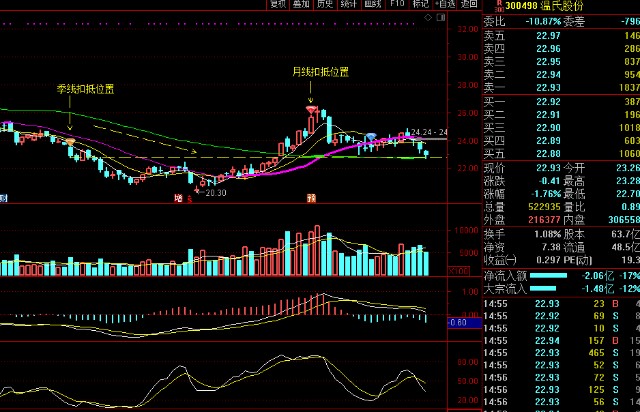Click the 收益(一) value 0.297
The image size is (640, 412).
tap(549, 260)
